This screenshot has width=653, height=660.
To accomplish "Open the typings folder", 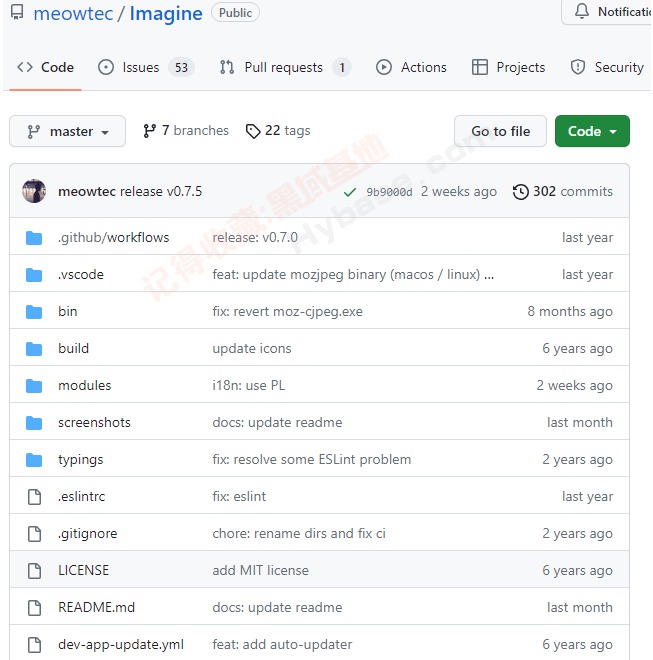I will 81,460.
